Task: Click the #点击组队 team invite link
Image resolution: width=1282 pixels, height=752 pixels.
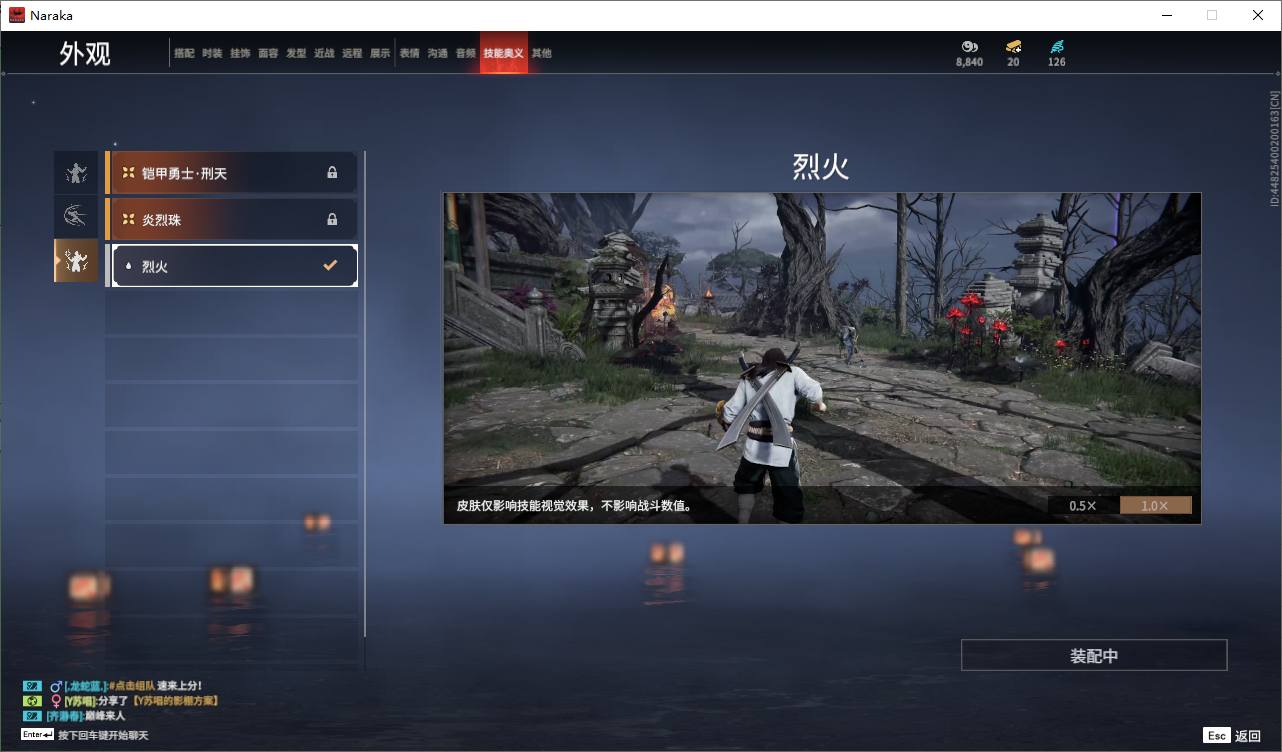Action: tap(131, 686)
